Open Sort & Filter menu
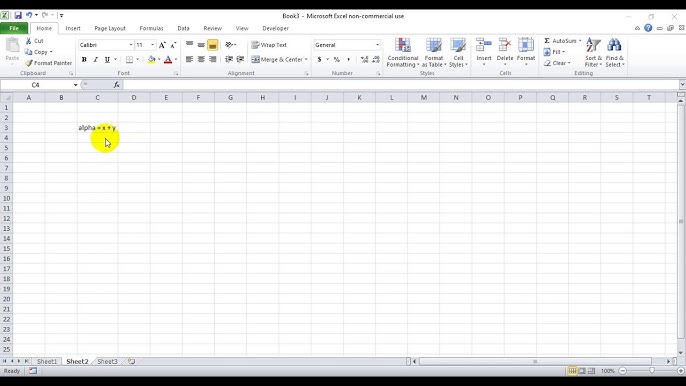686x386 pixels. (593, 53)
